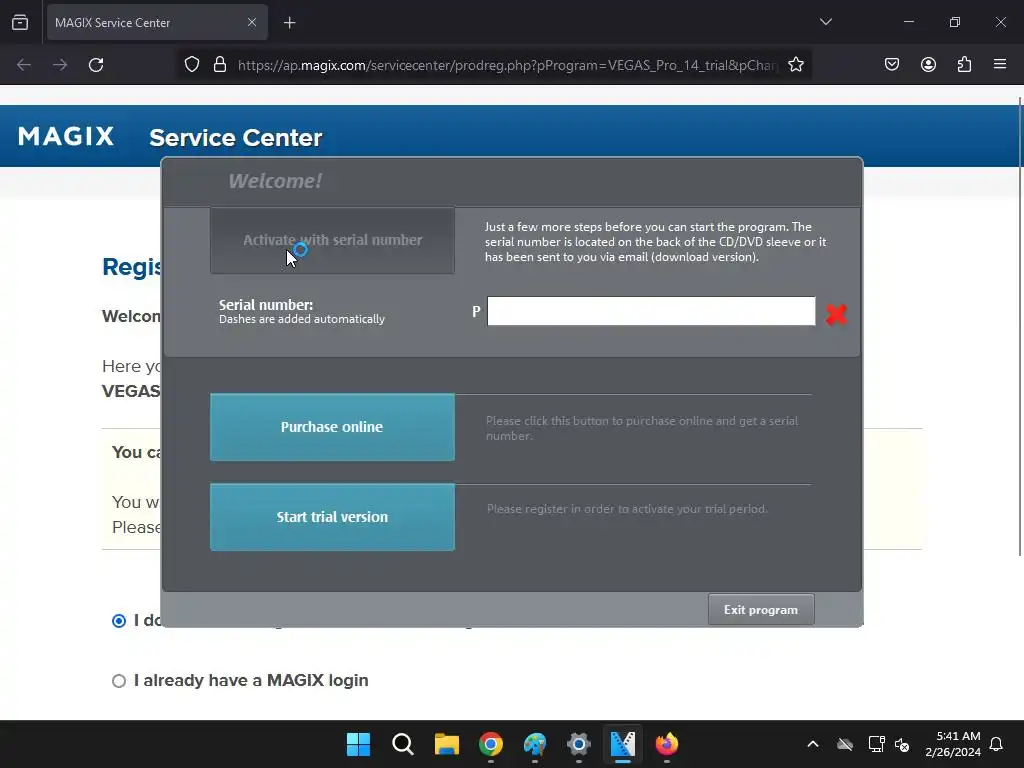Viewport: 1024px width, 768px height.
Task: Click the Firefox View tab-overview icon
Action: (20, 22)
